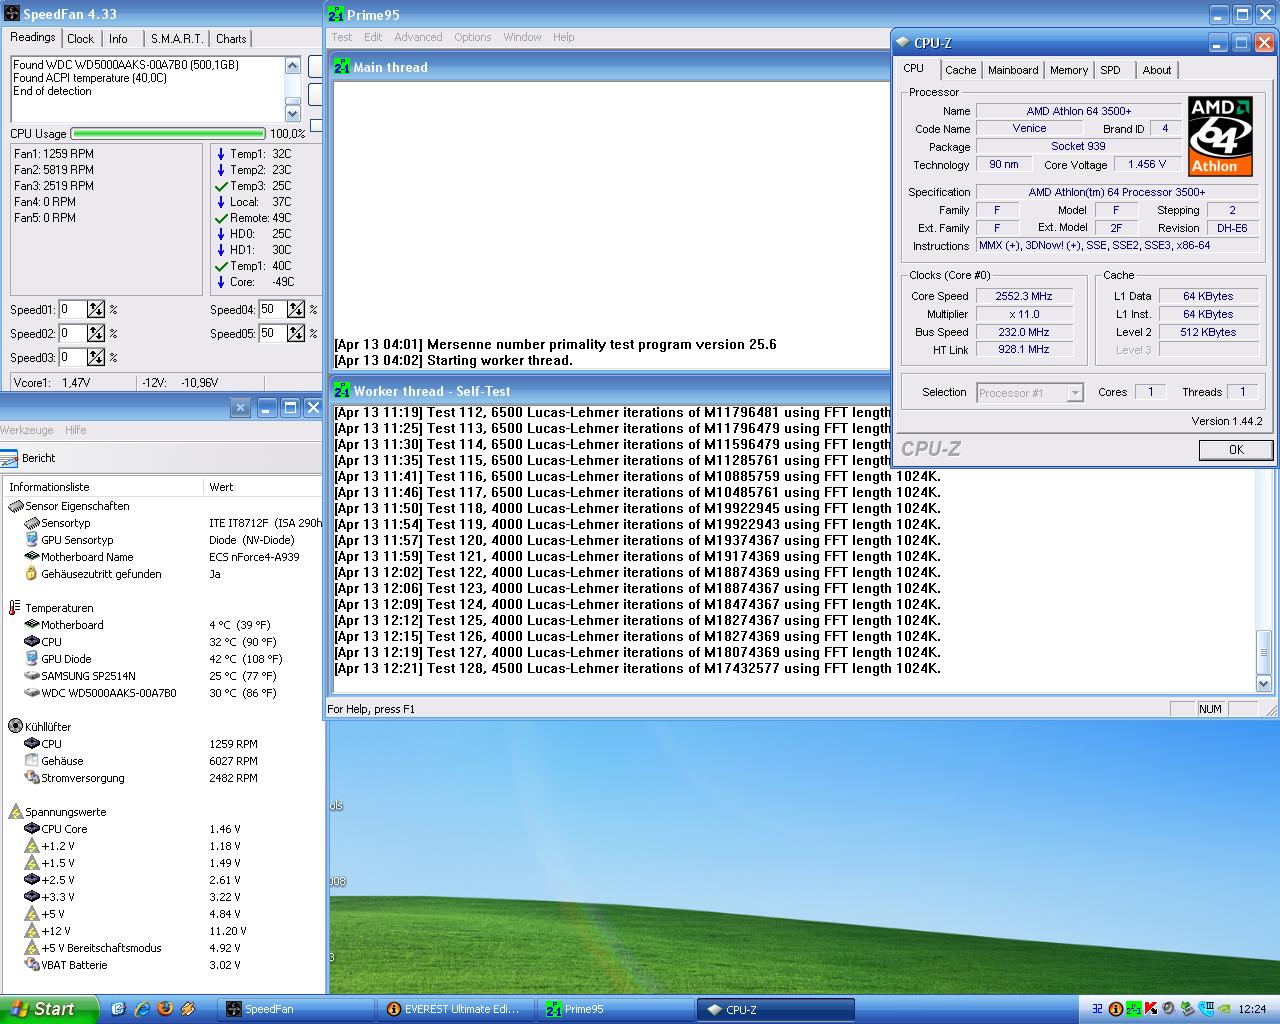Open the Hilfe menu in EVEREST

point(76,430)
